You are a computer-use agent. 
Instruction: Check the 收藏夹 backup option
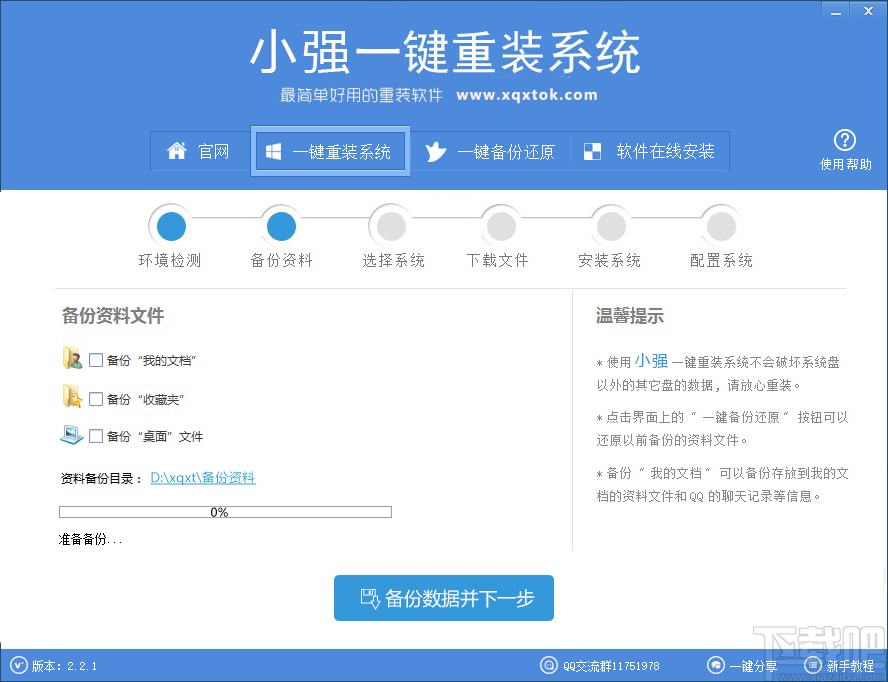pos(94,396)
